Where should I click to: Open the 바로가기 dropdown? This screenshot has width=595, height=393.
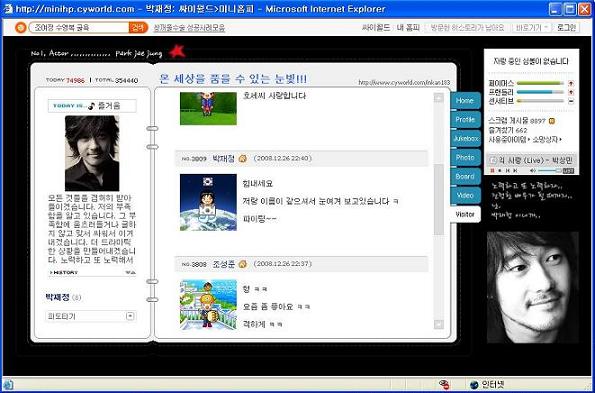tap(531, 28)
